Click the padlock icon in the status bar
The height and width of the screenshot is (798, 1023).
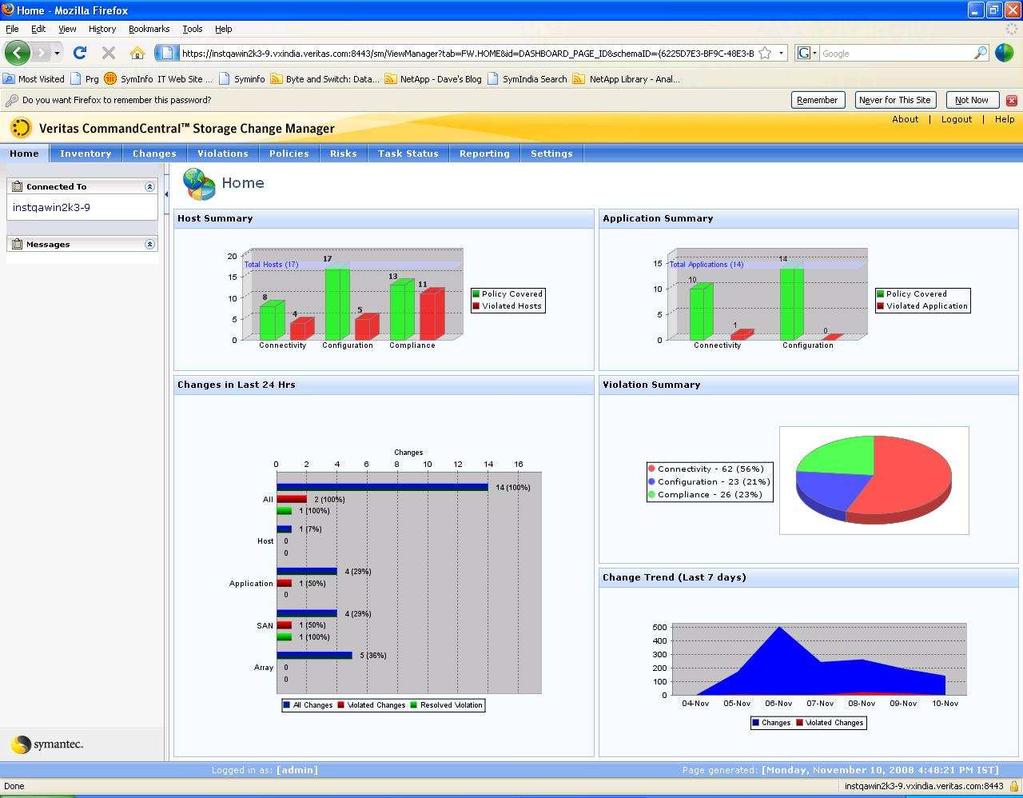coord(1014,786)
